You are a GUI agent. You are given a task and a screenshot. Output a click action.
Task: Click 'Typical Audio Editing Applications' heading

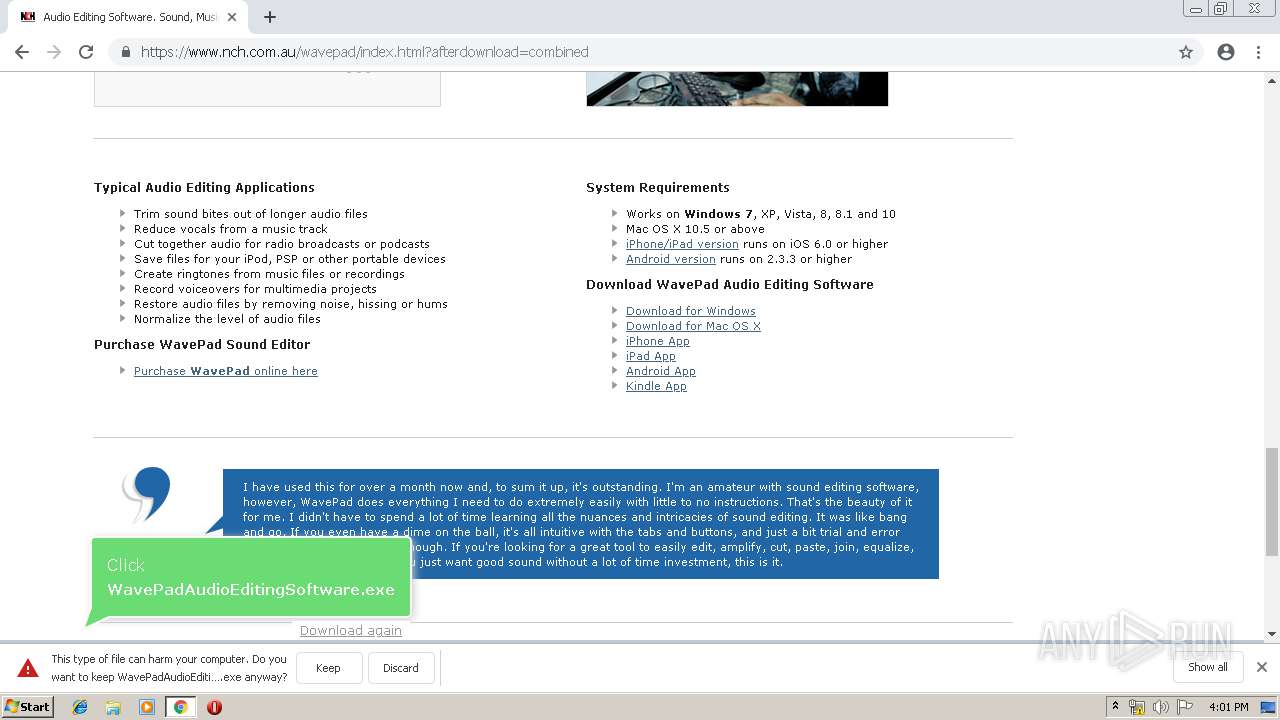click(204, 187)
